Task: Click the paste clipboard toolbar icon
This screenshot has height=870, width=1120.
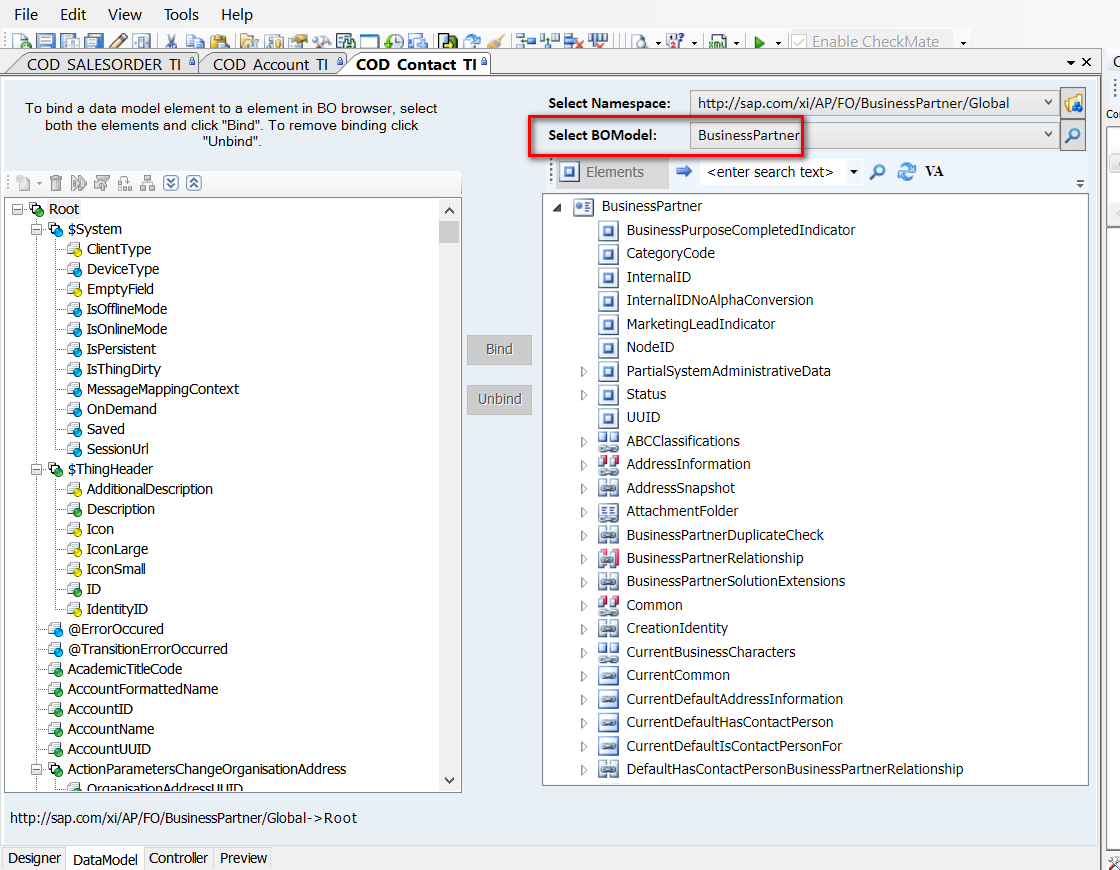Action: [x=220, y=41]
